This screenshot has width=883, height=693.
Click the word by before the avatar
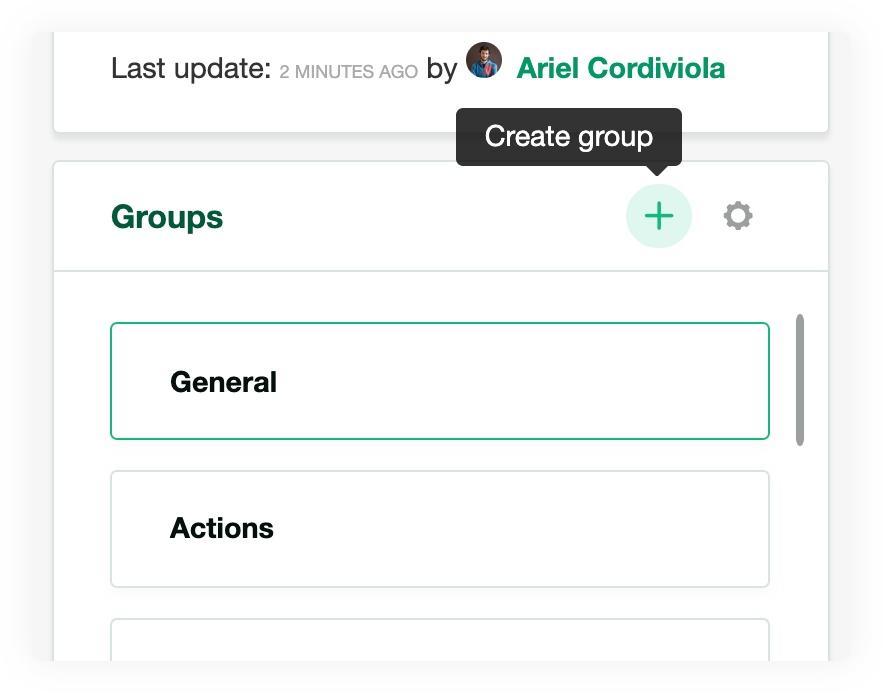click(x=442, y=70)
